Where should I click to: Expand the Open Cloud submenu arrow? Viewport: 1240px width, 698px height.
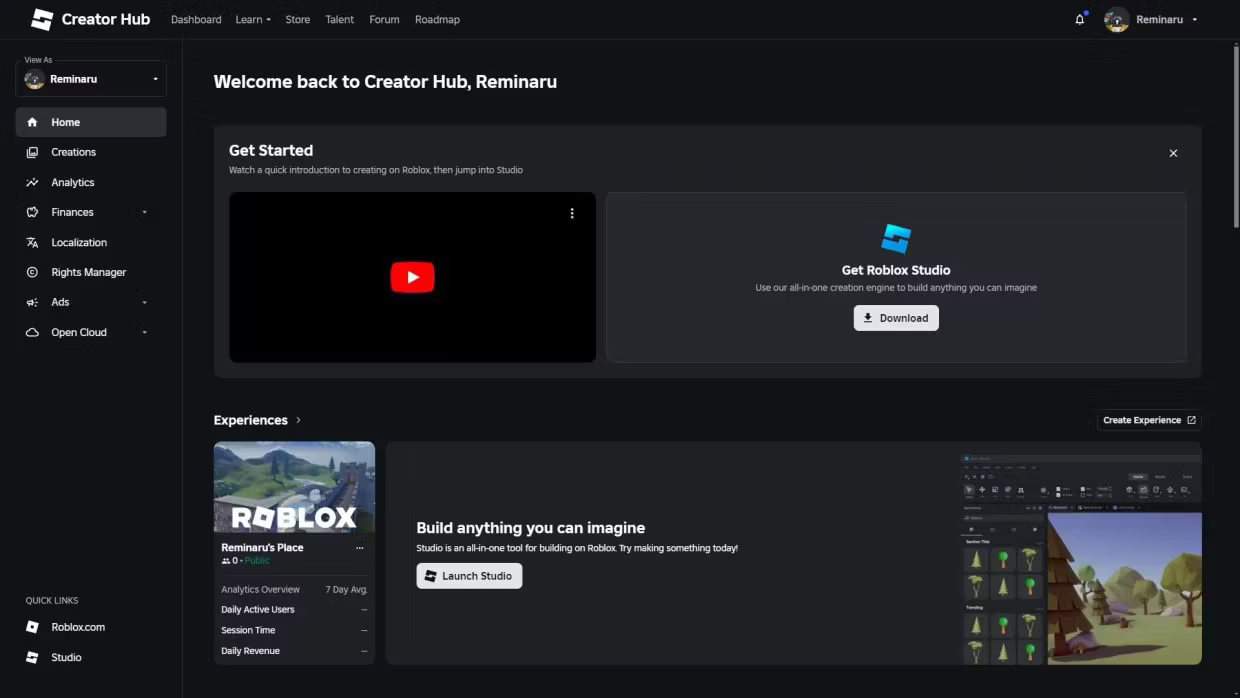[x=145, y=332]
